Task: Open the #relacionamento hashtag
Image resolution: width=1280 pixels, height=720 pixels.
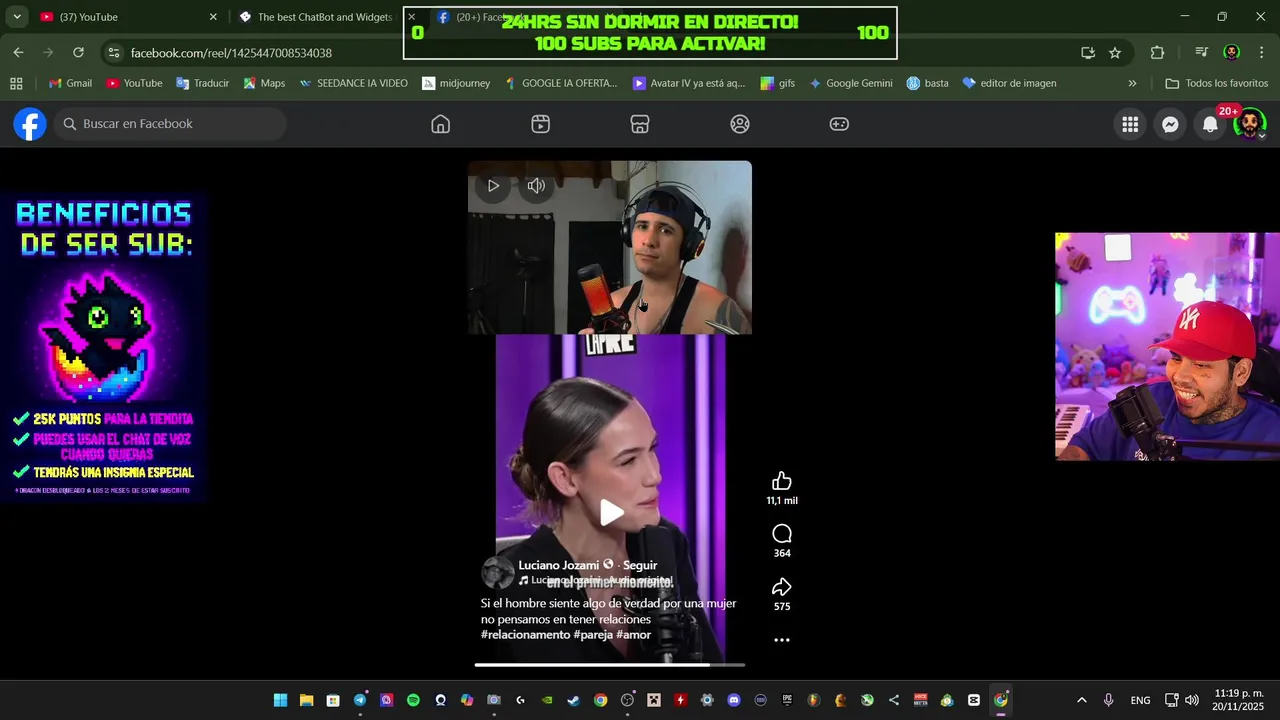Action: coord(525,635)
